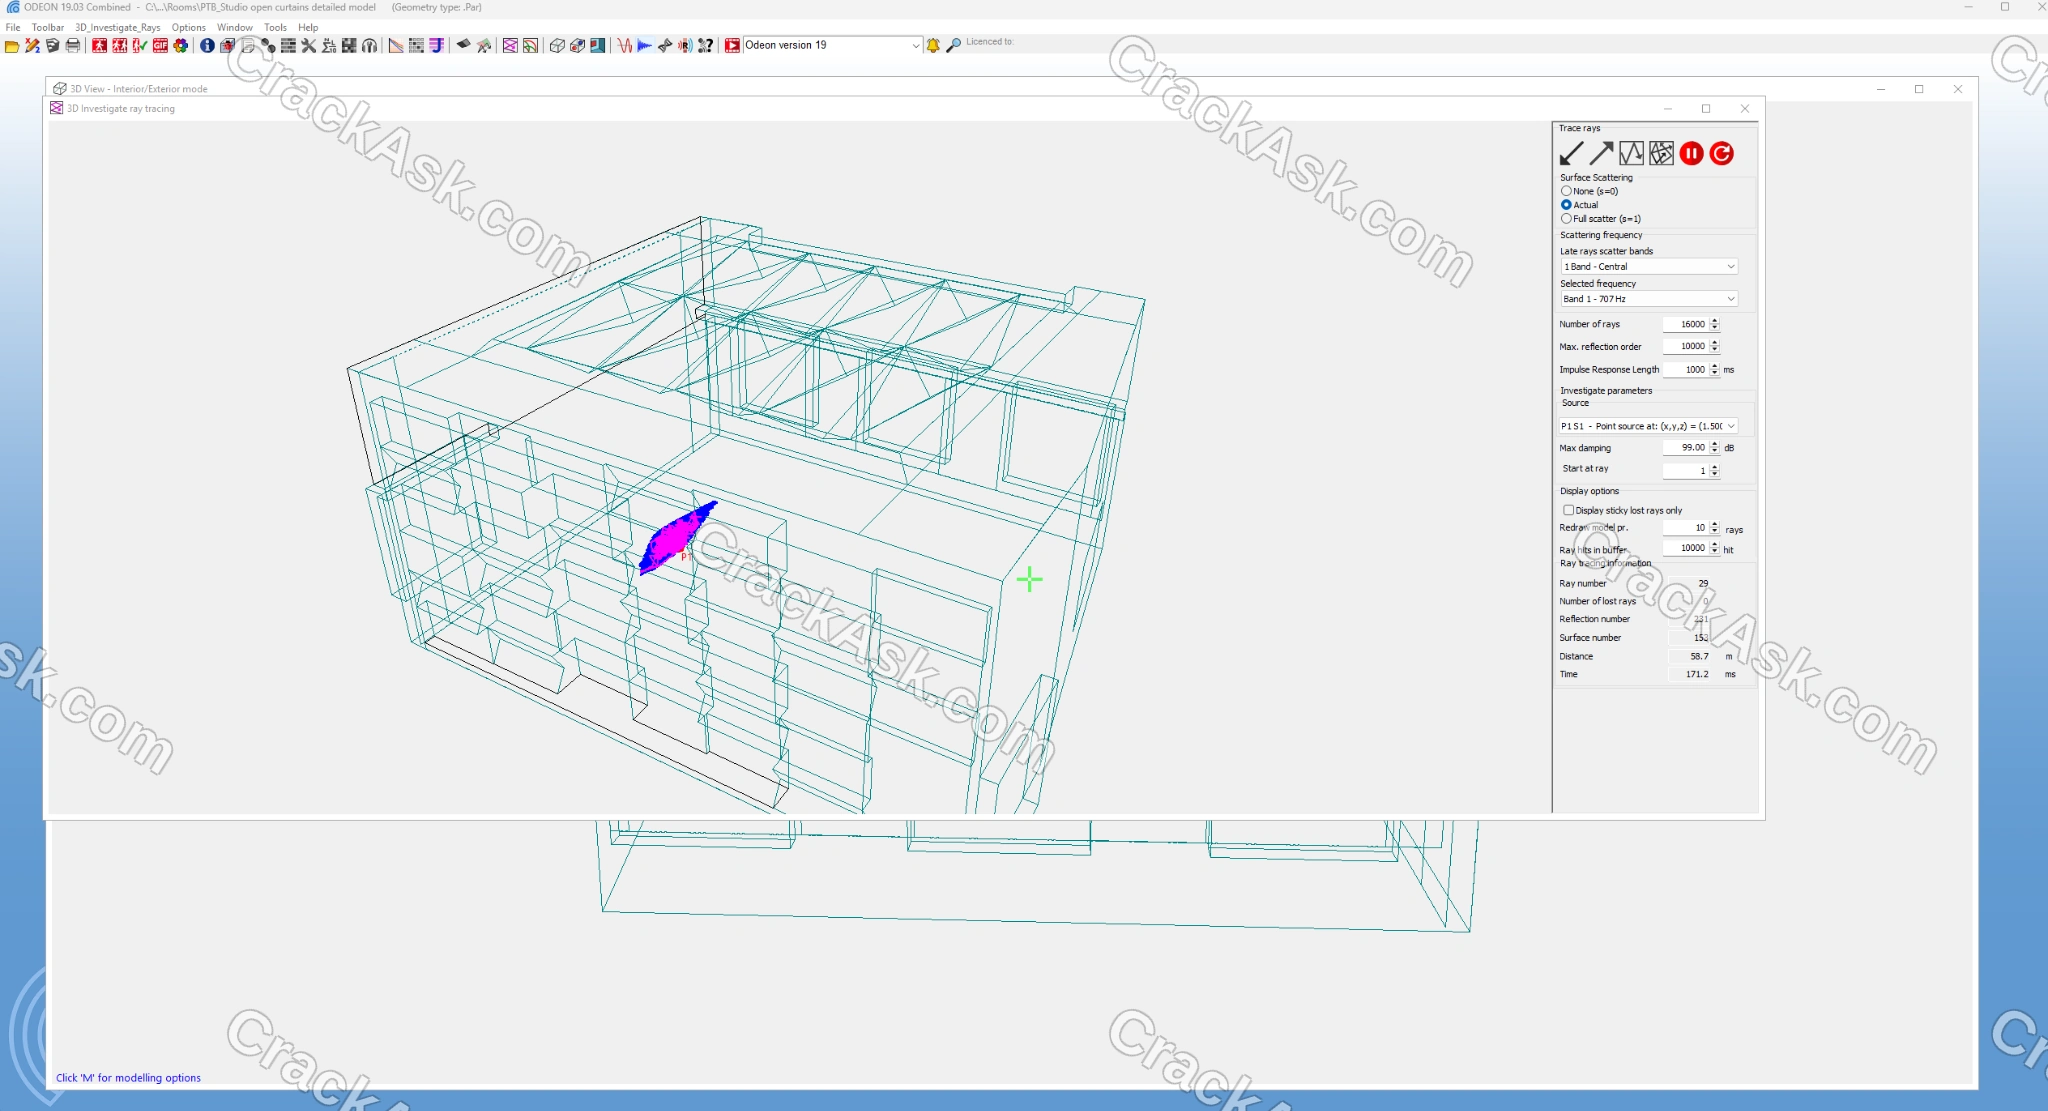Viewport: 2048px width, 1111px height.
Task: Click the Start at ray spinner arrows
Action: pos(1714,470)
